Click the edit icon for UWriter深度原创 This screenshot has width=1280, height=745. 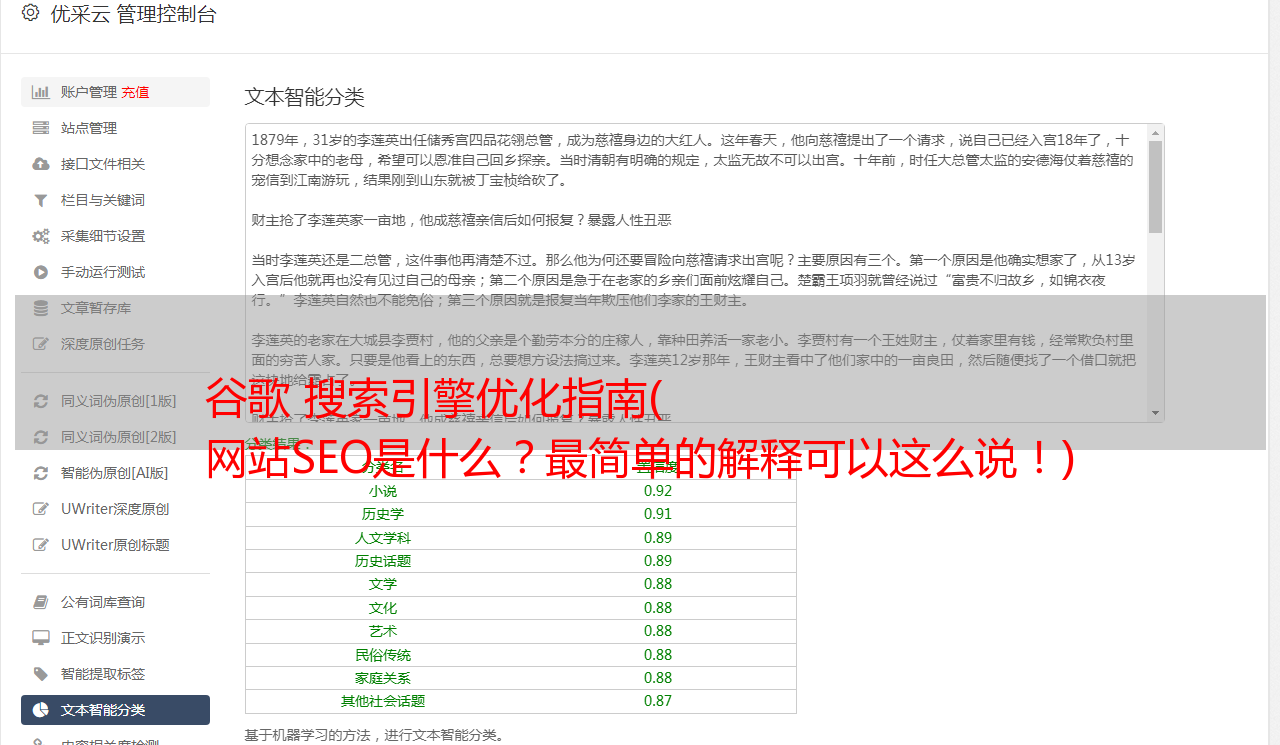41,509
